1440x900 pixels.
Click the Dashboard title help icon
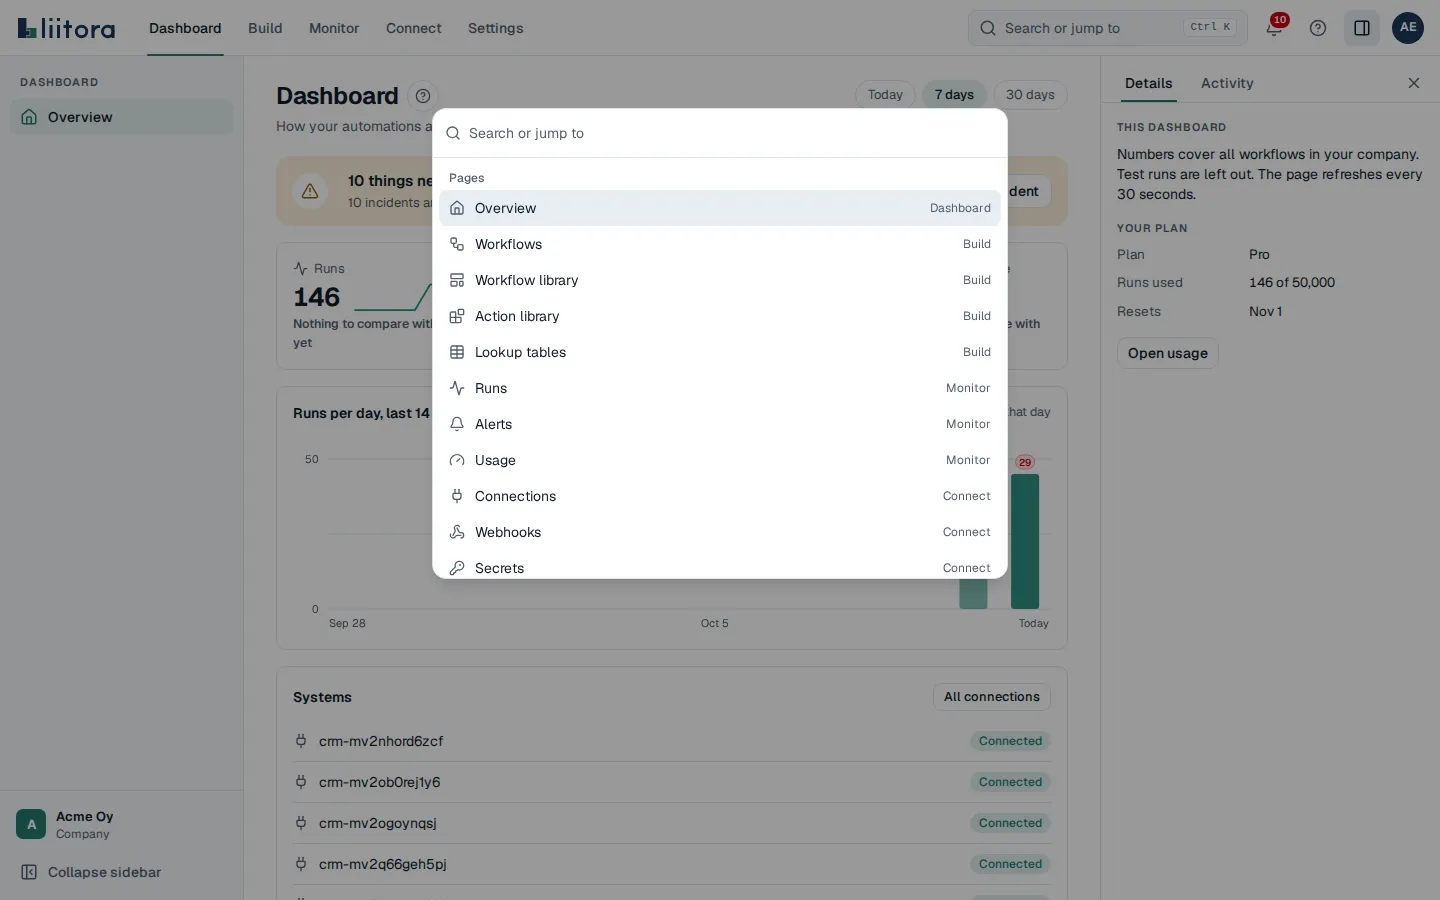tap(423, 96)
